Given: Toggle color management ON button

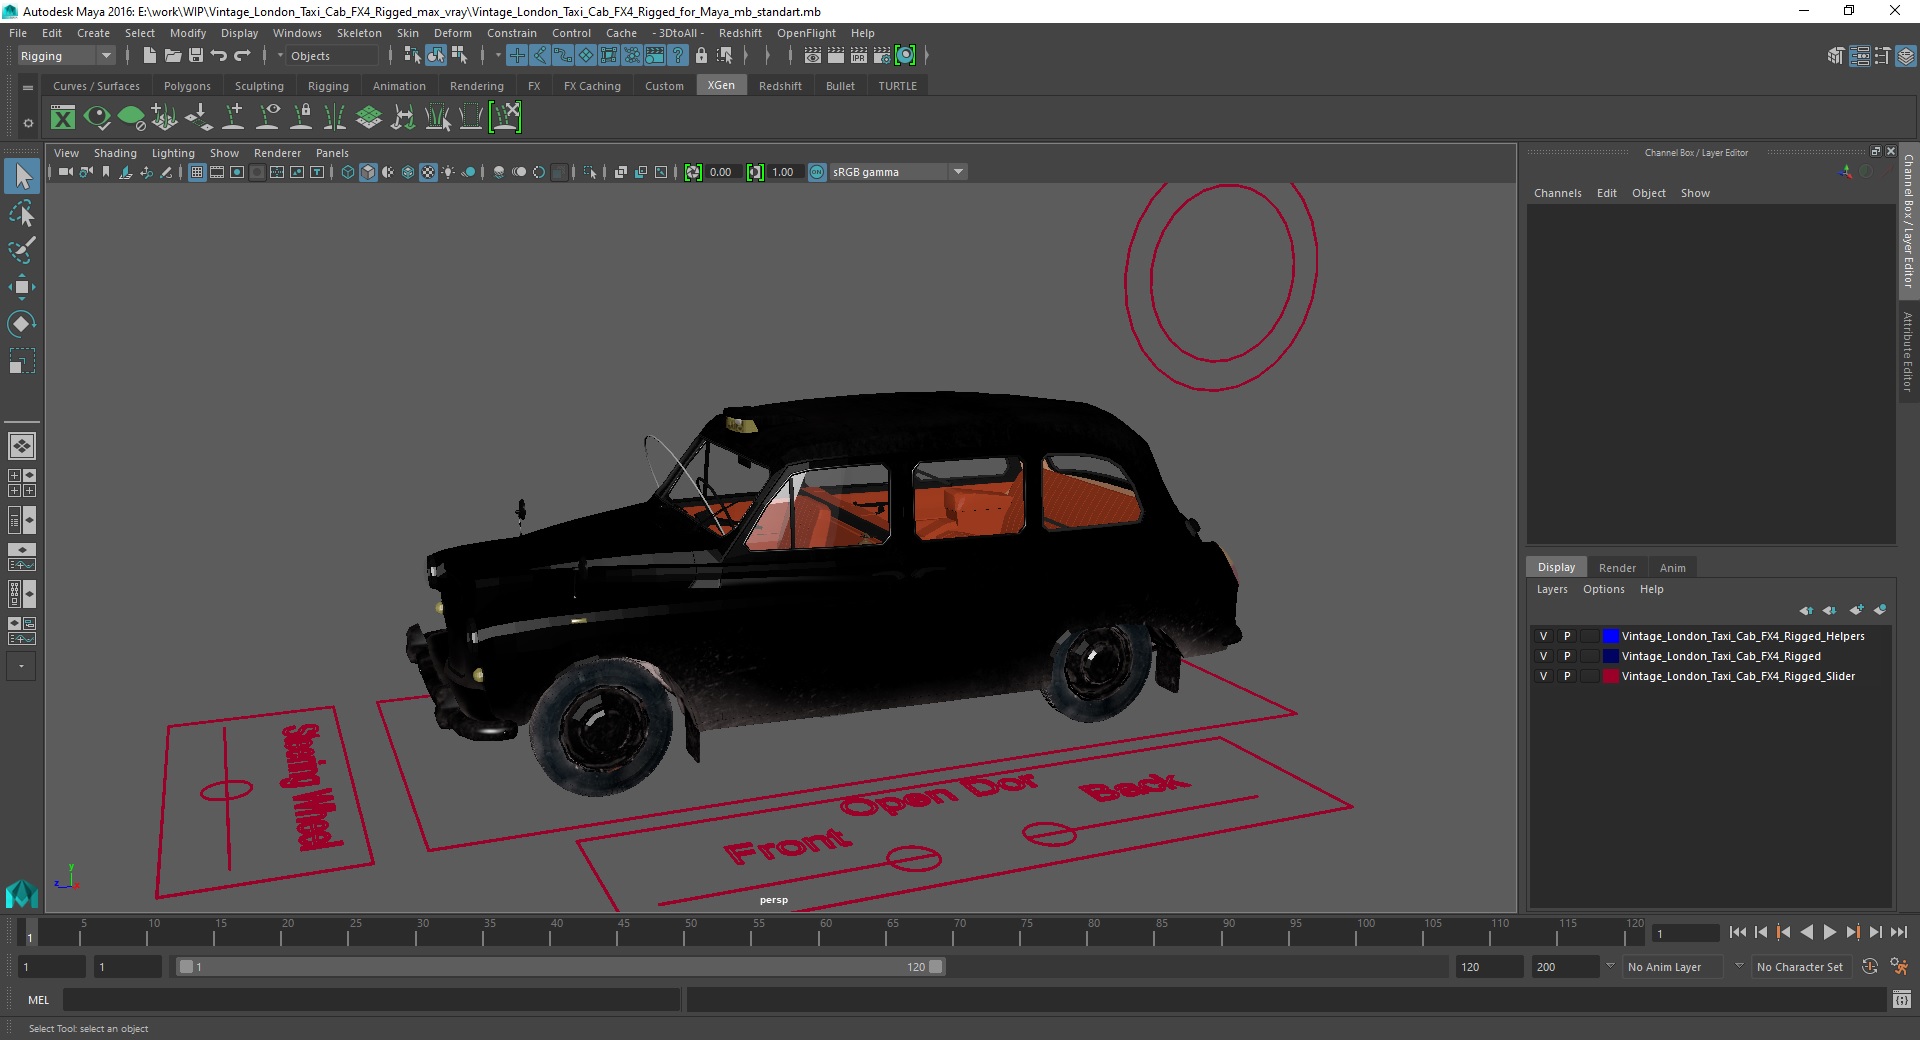Looking at the screenshot, I should (817, 172).
